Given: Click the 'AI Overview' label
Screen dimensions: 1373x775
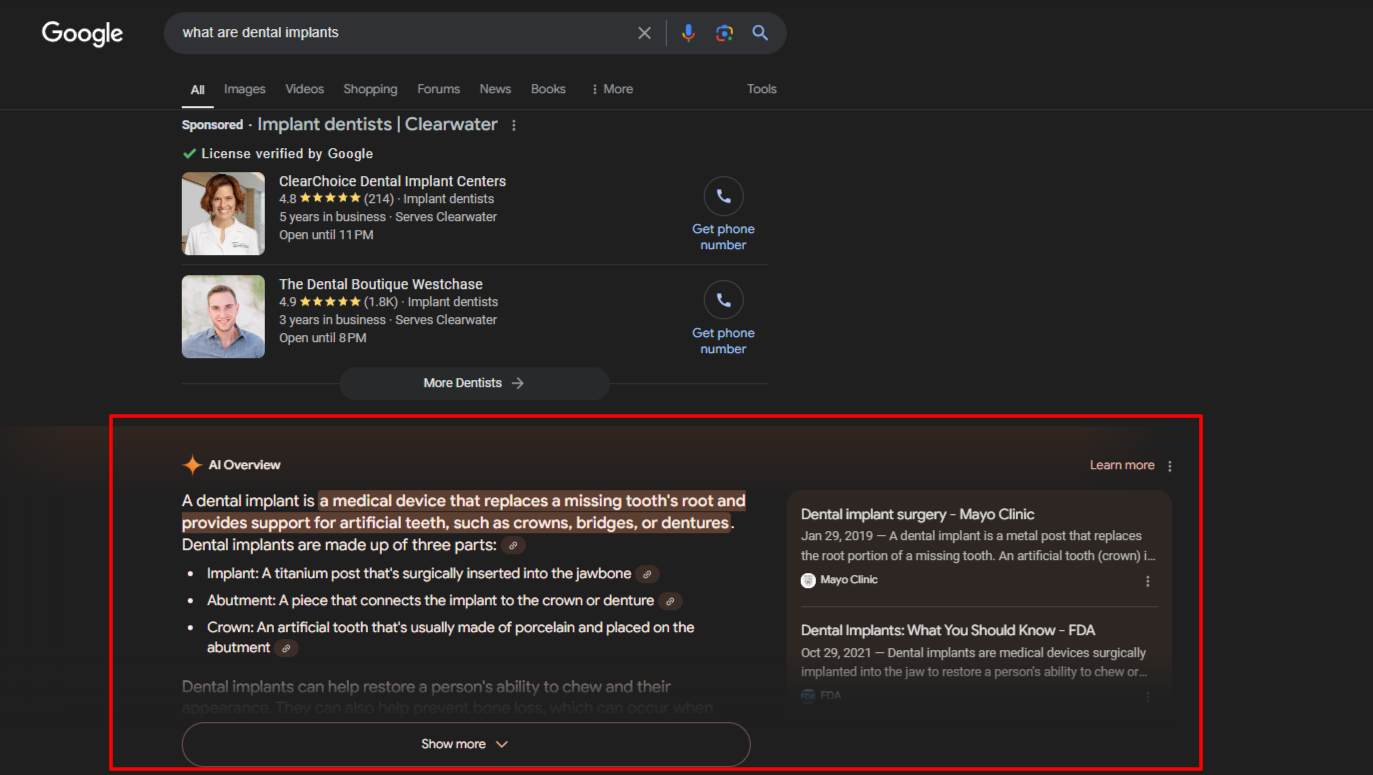Looking at the screenshot, I should pos(245,465).
